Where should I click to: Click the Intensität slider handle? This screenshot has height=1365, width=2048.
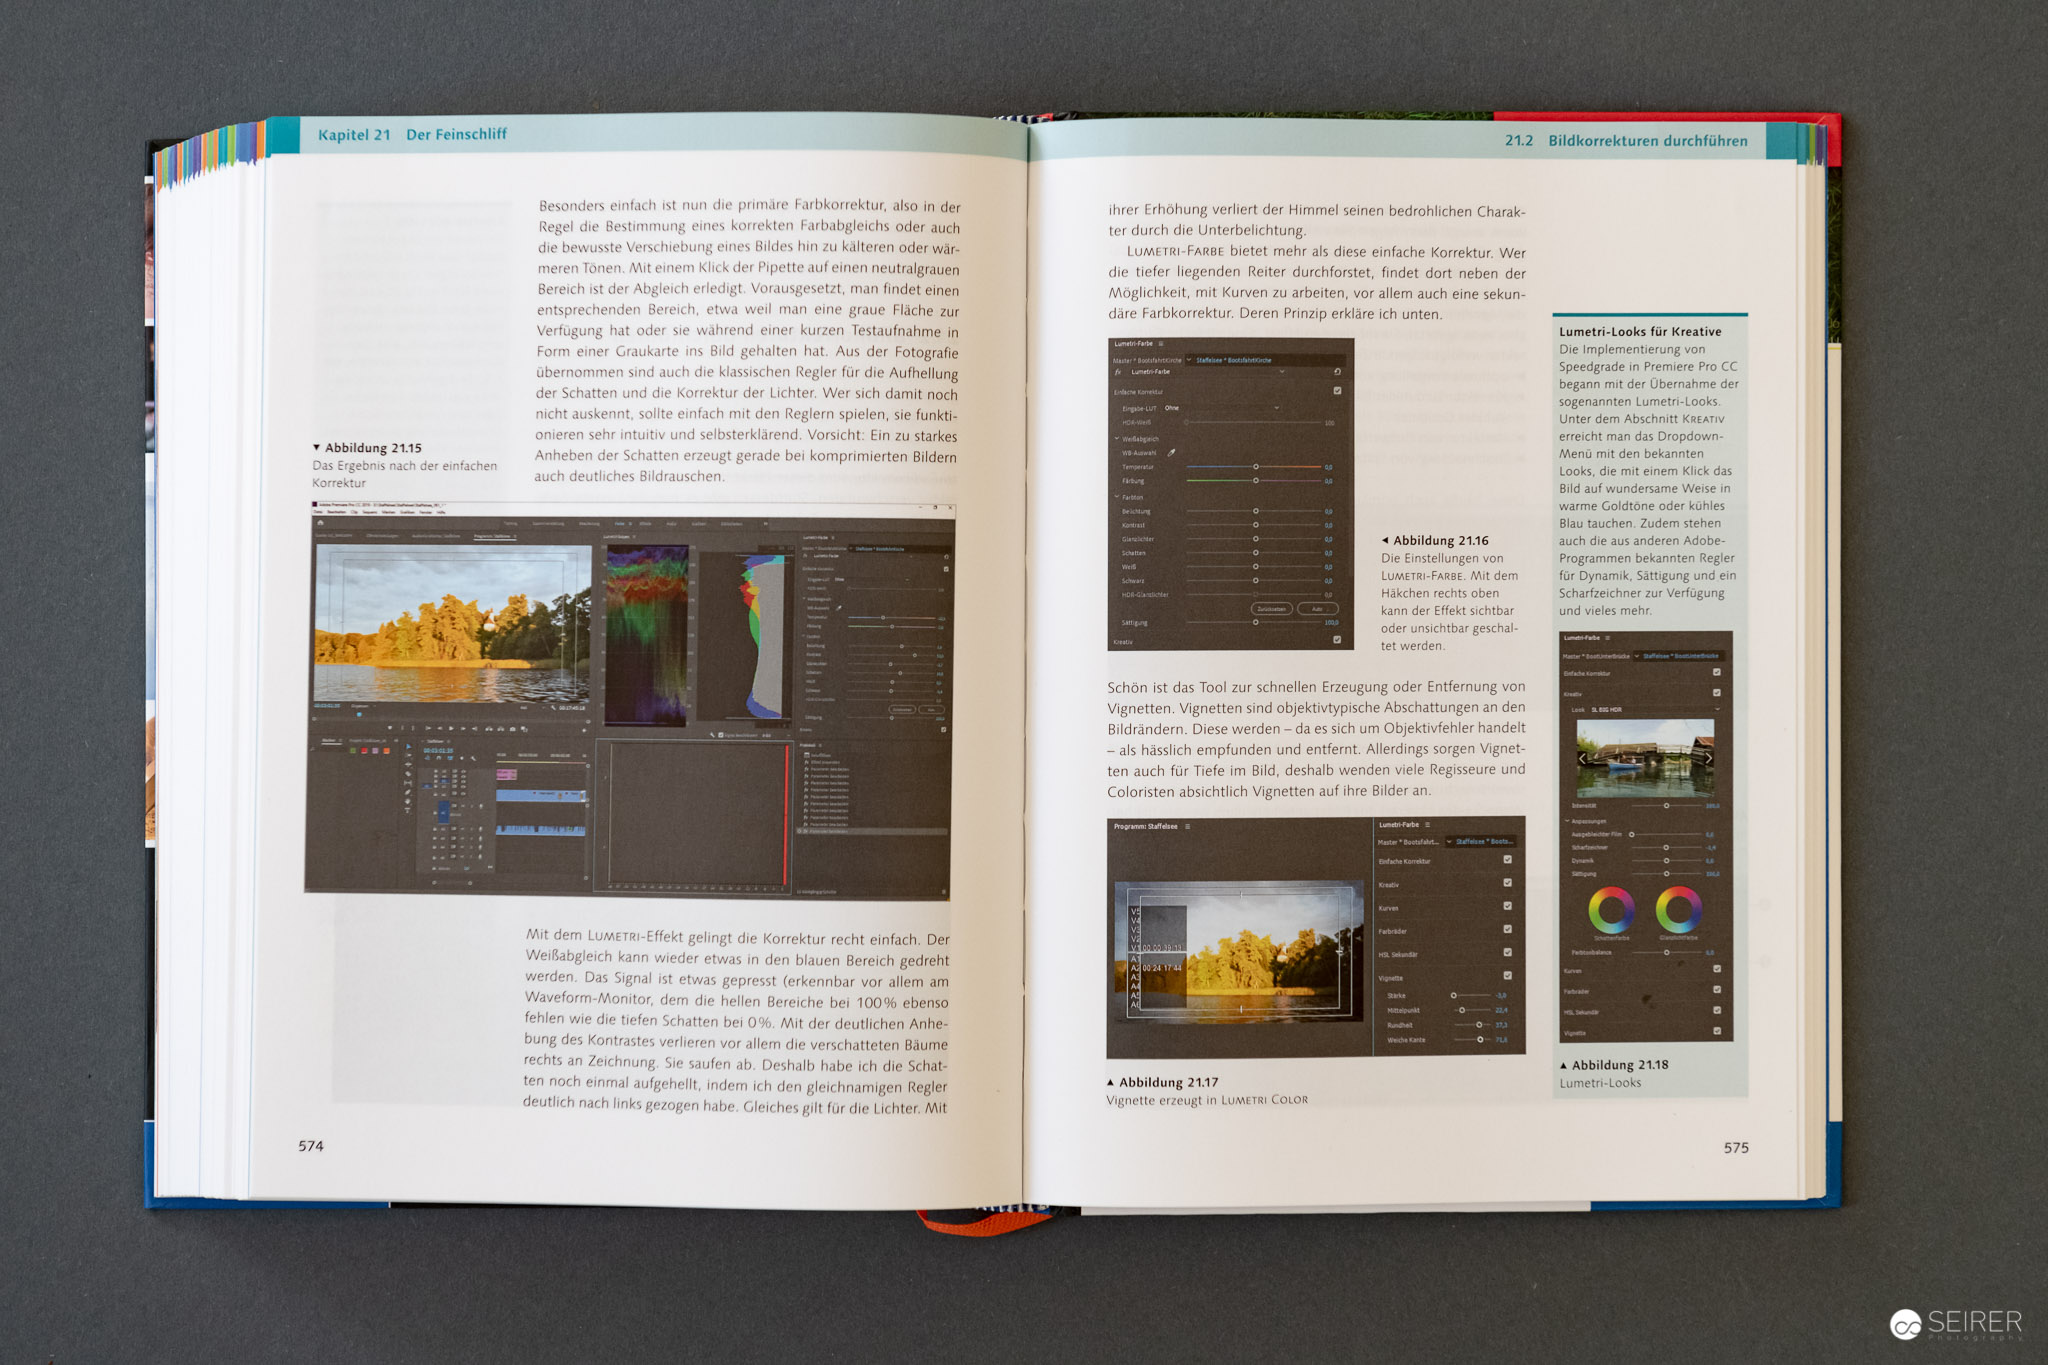(1666, 806)
